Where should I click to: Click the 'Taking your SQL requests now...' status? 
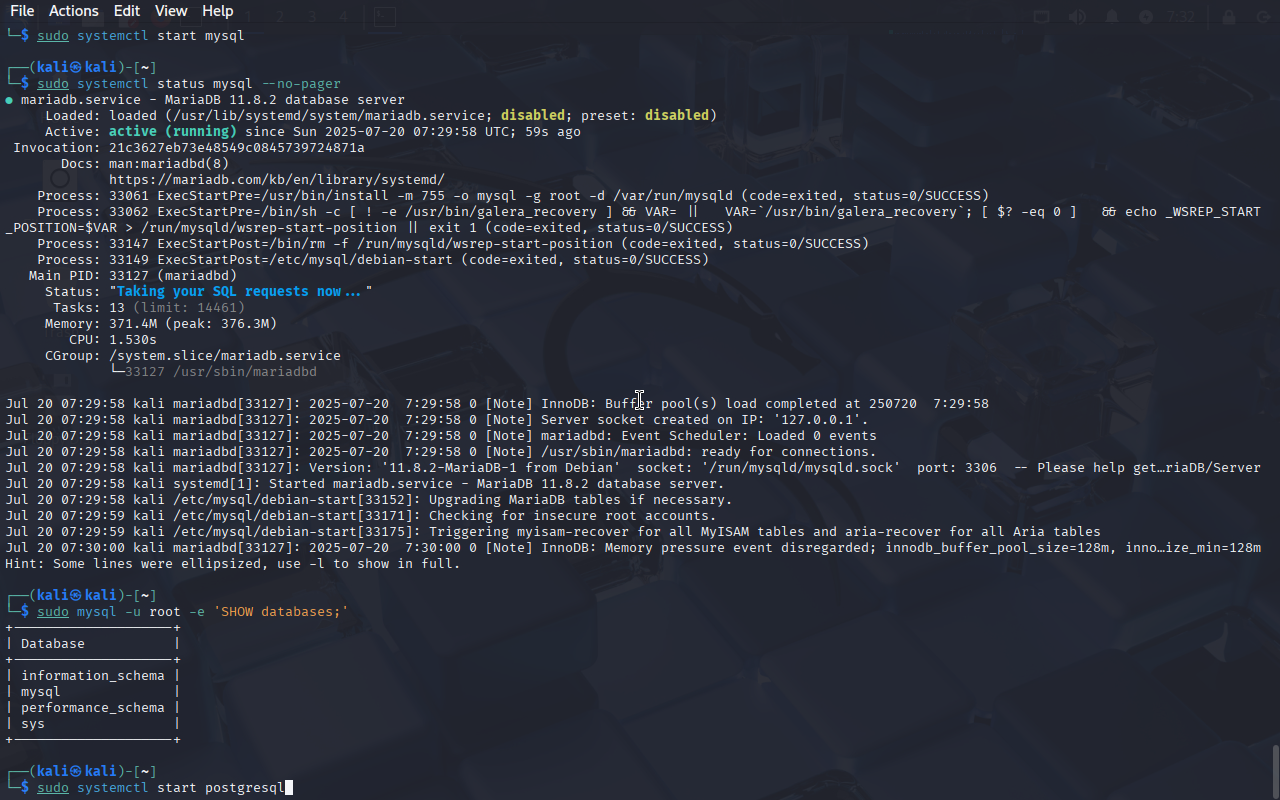[241, 292]
